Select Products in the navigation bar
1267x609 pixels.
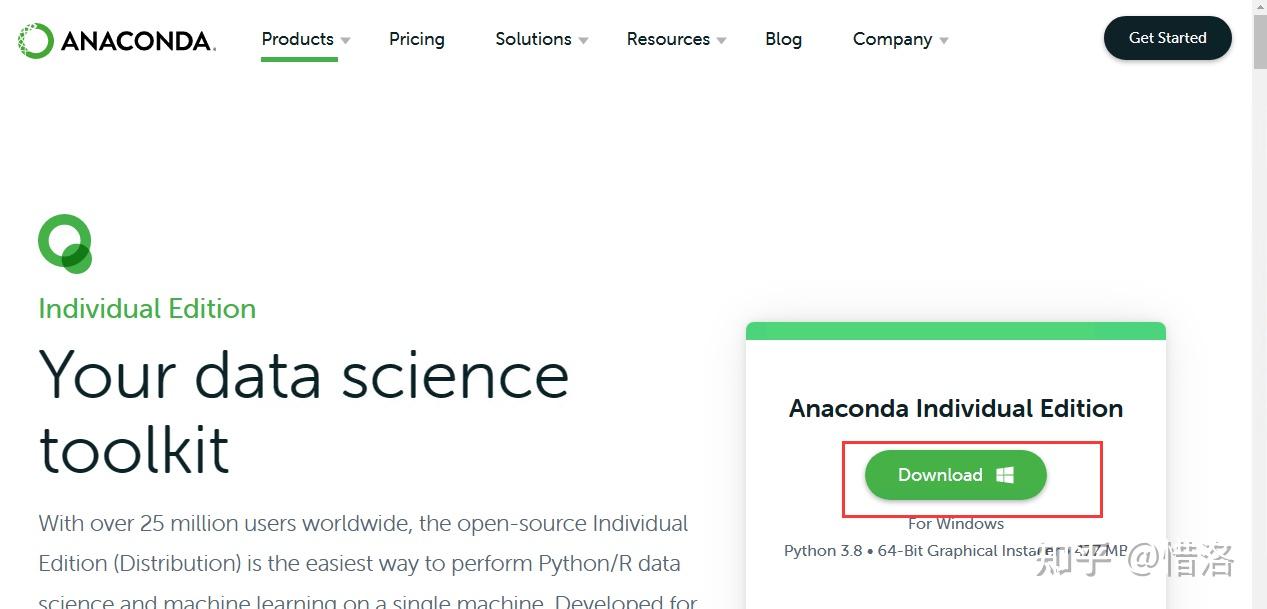point(297,39)
